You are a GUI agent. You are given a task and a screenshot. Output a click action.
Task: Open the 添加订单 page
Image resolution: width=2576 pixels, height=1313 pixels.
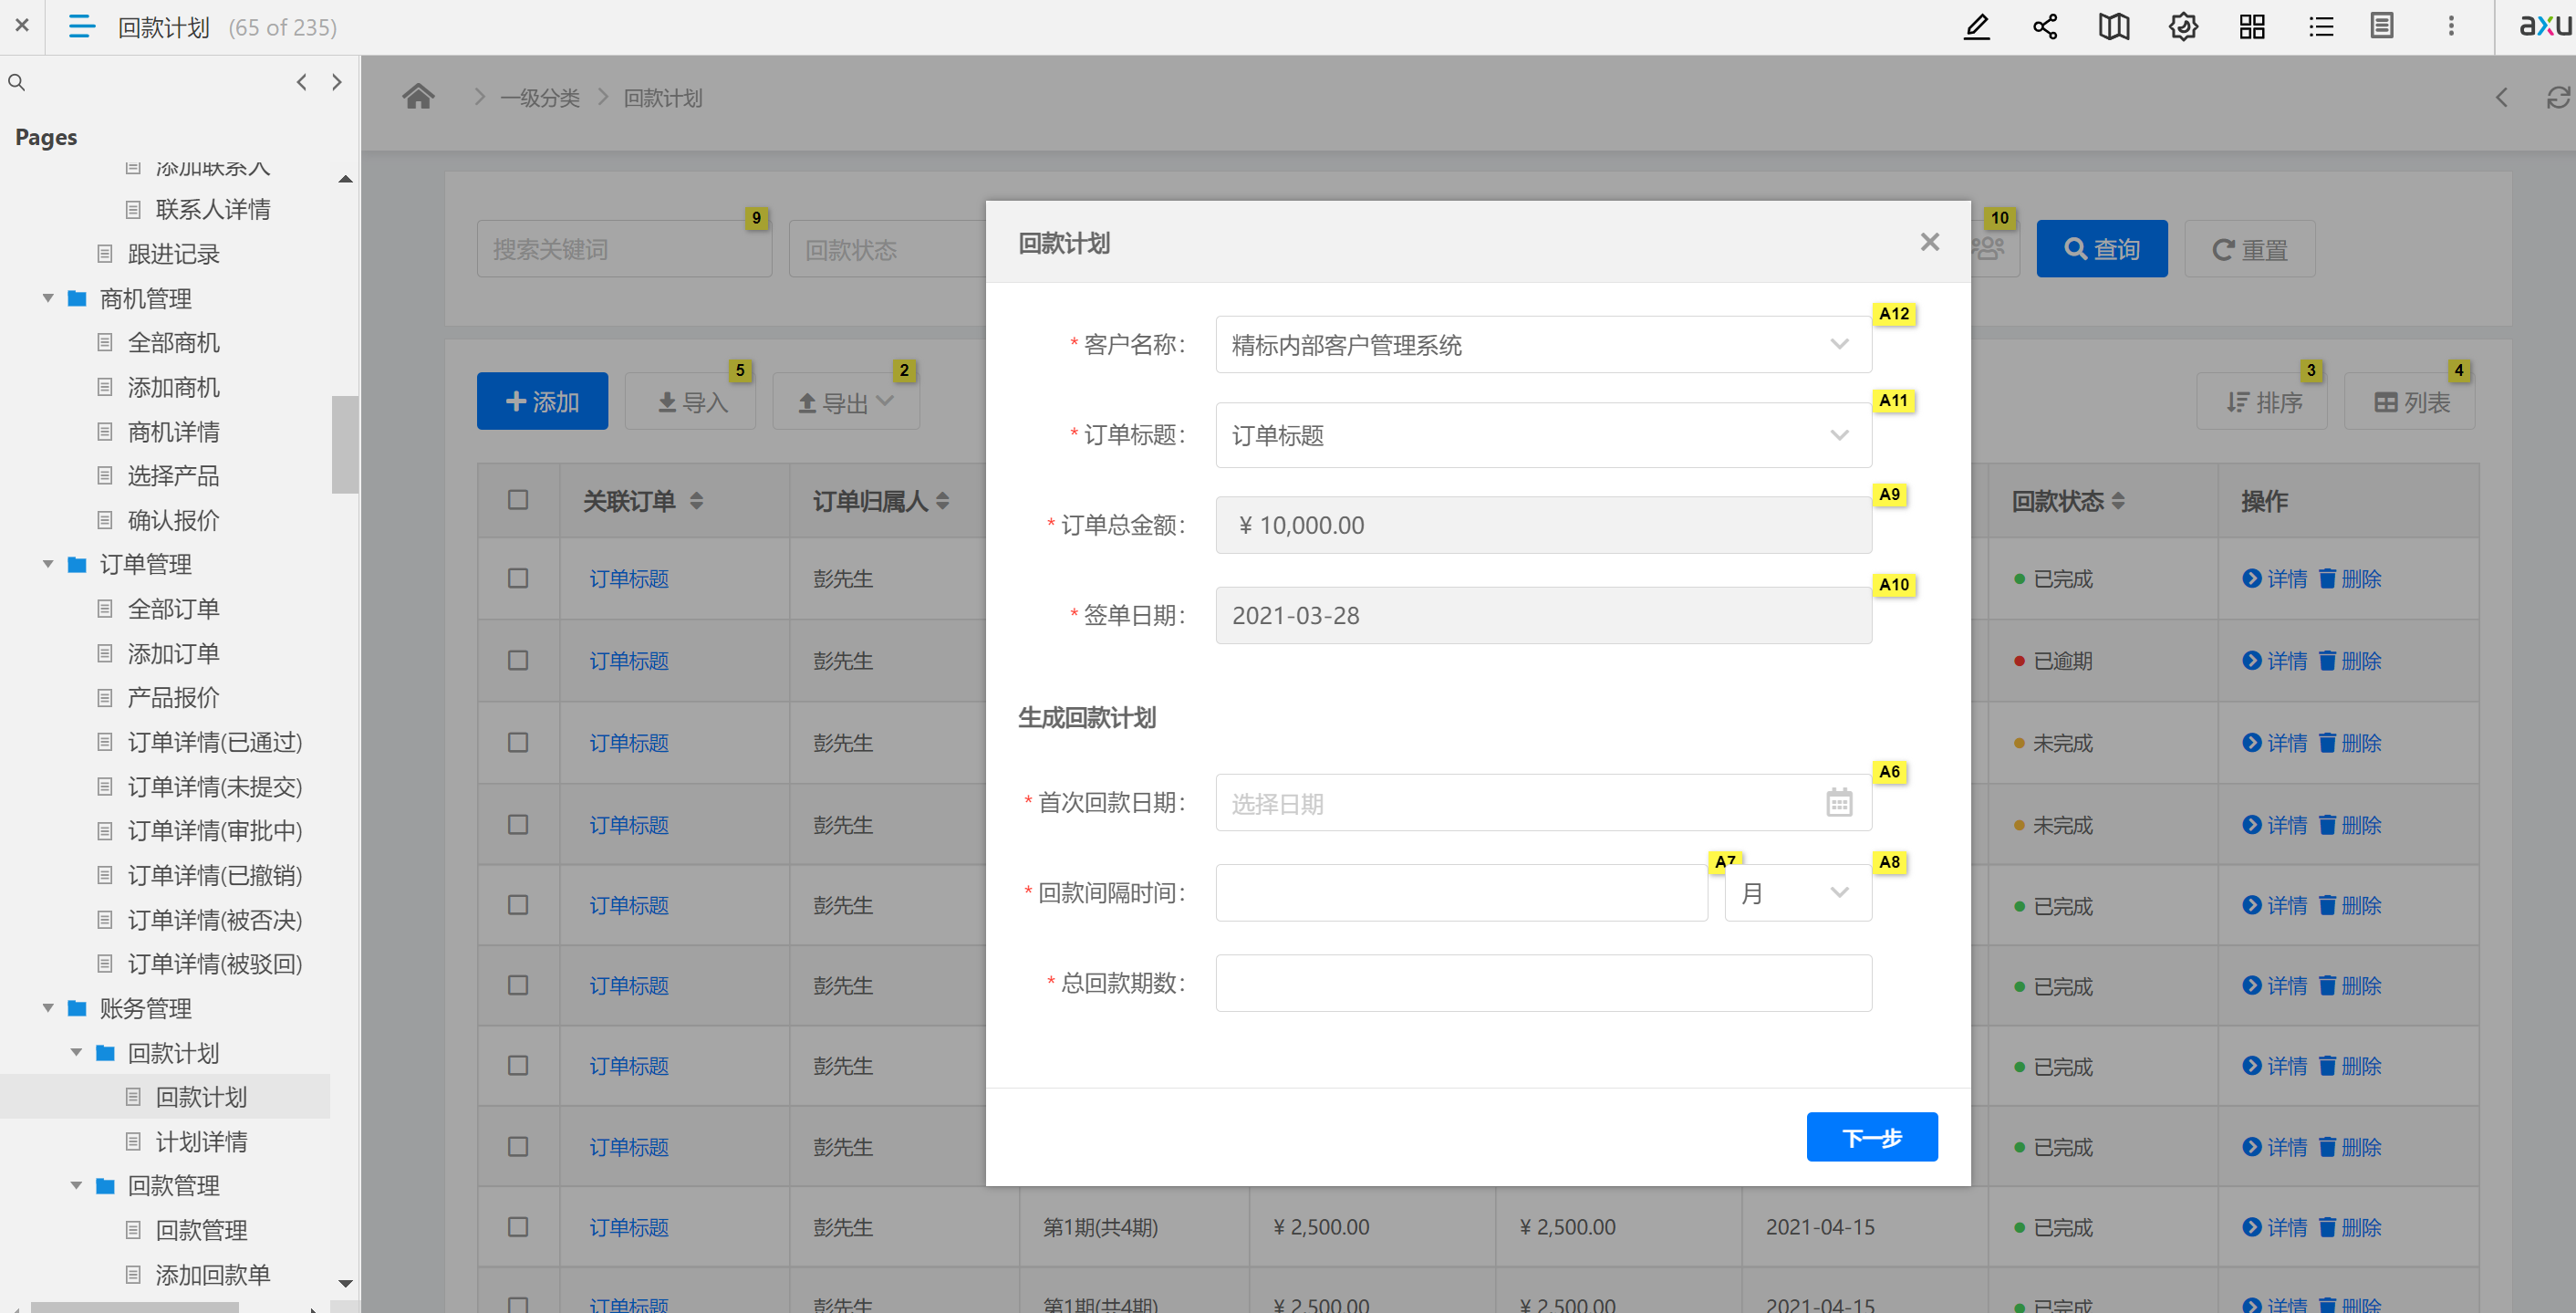point(173,653)
